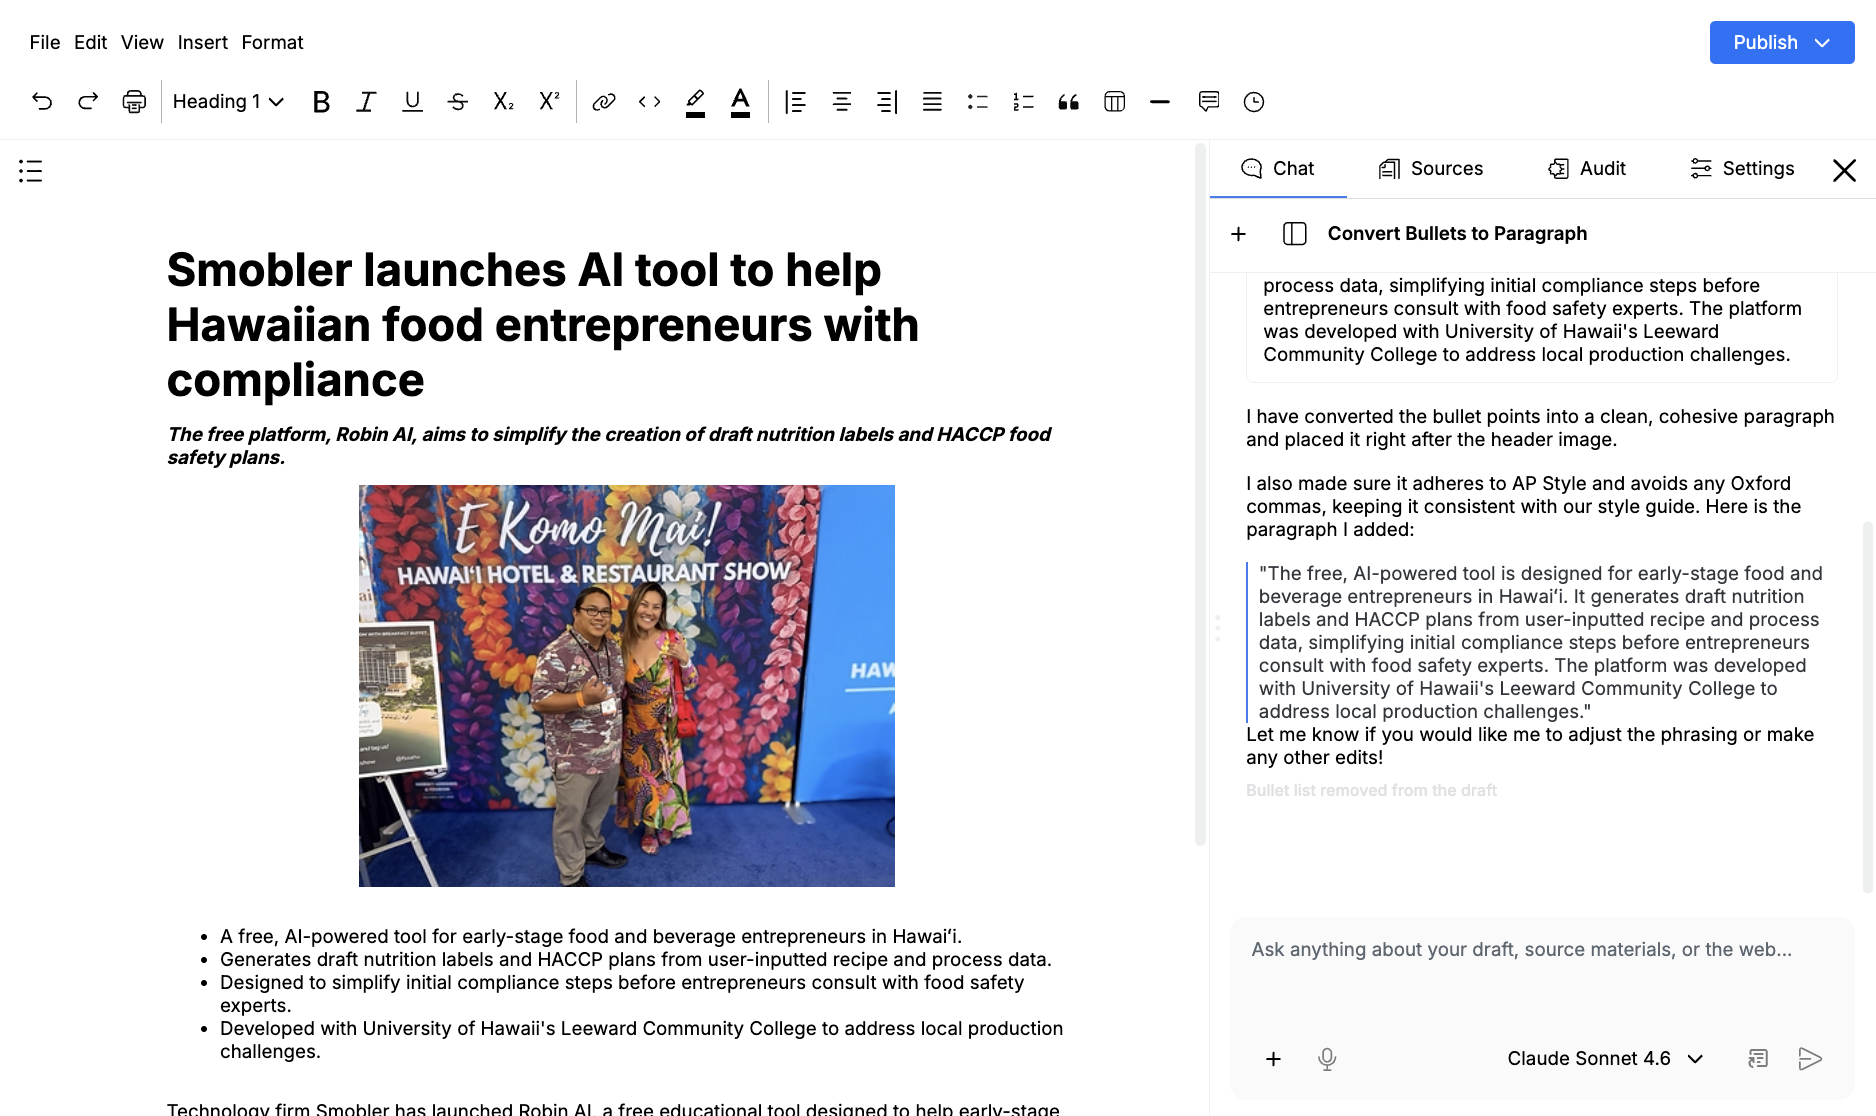Switch to the Sources tab
Image resolution: width=1876 pixels, height=1116 pixels.
pyautogui.click(x=1431, y=169)
